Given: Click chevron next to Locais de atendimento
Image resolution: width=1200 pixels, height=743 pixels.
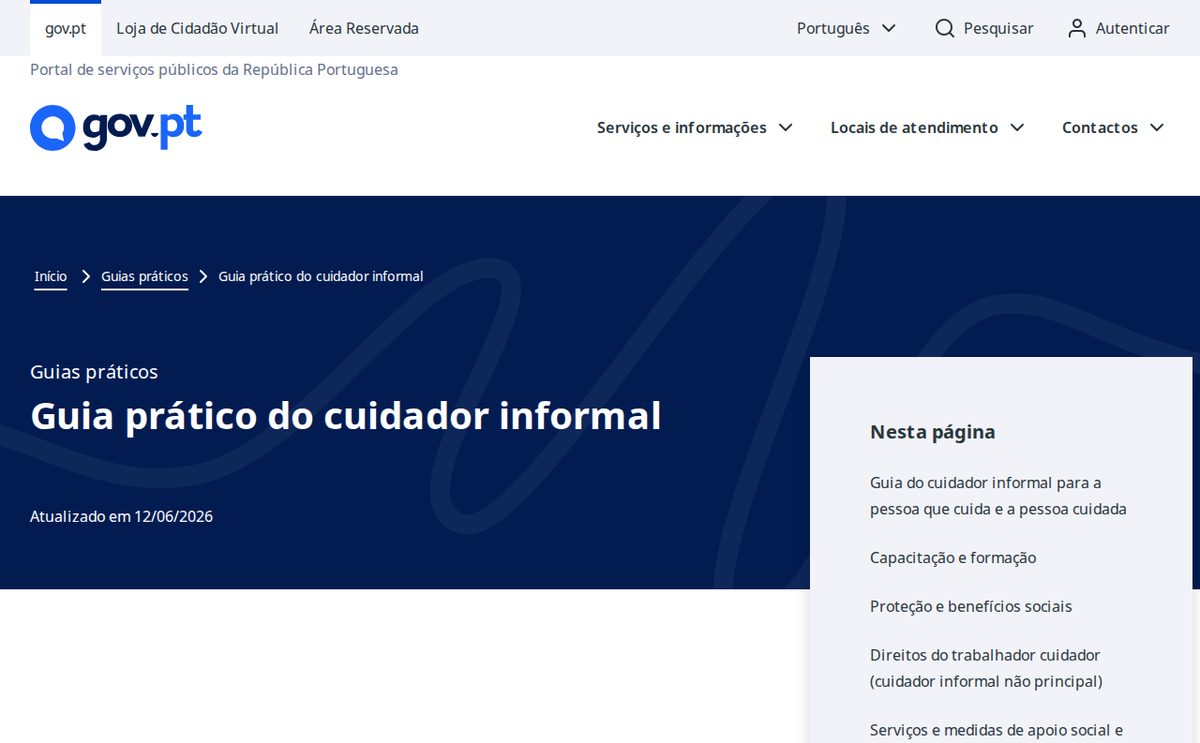Looking at the screenshot, I should (1017, 128).
